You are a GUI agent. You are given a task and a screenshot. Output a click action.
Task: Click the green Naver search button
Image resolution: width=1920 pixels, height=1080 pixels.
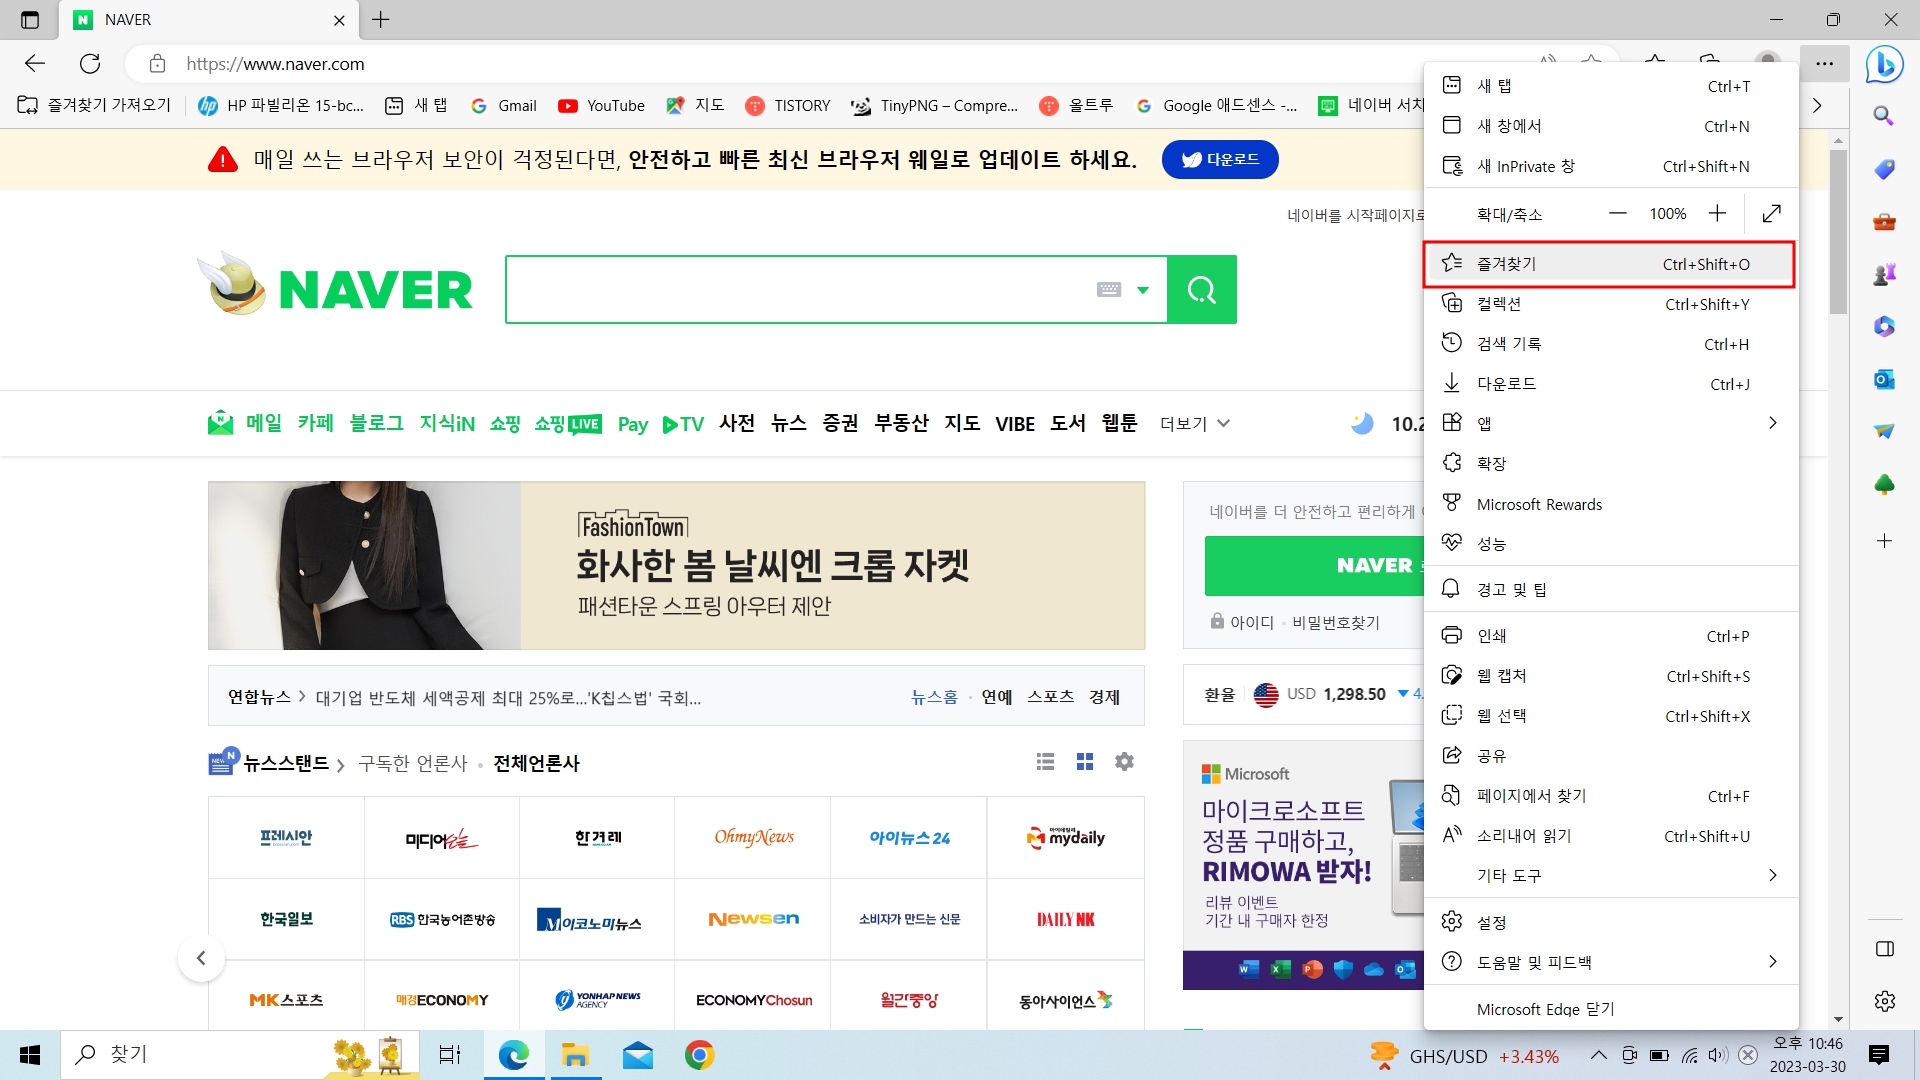(x=1201, y=290)
